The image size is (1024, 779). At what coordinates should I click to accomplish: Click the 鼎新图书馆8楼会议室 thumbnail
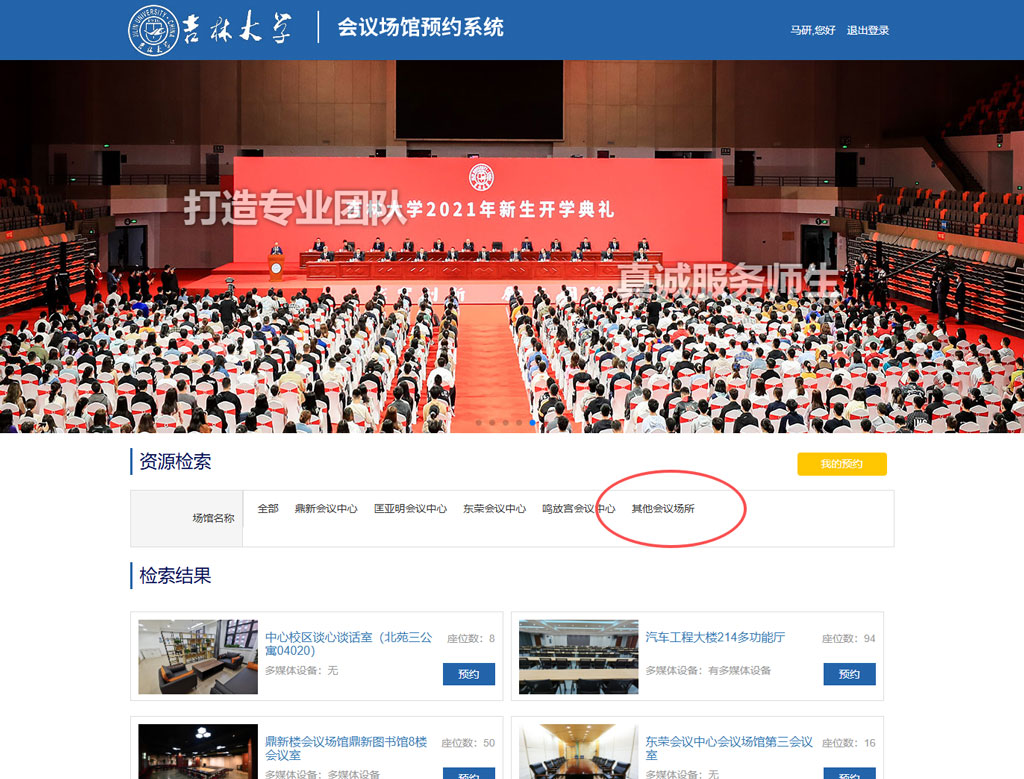tap(198, 752)
